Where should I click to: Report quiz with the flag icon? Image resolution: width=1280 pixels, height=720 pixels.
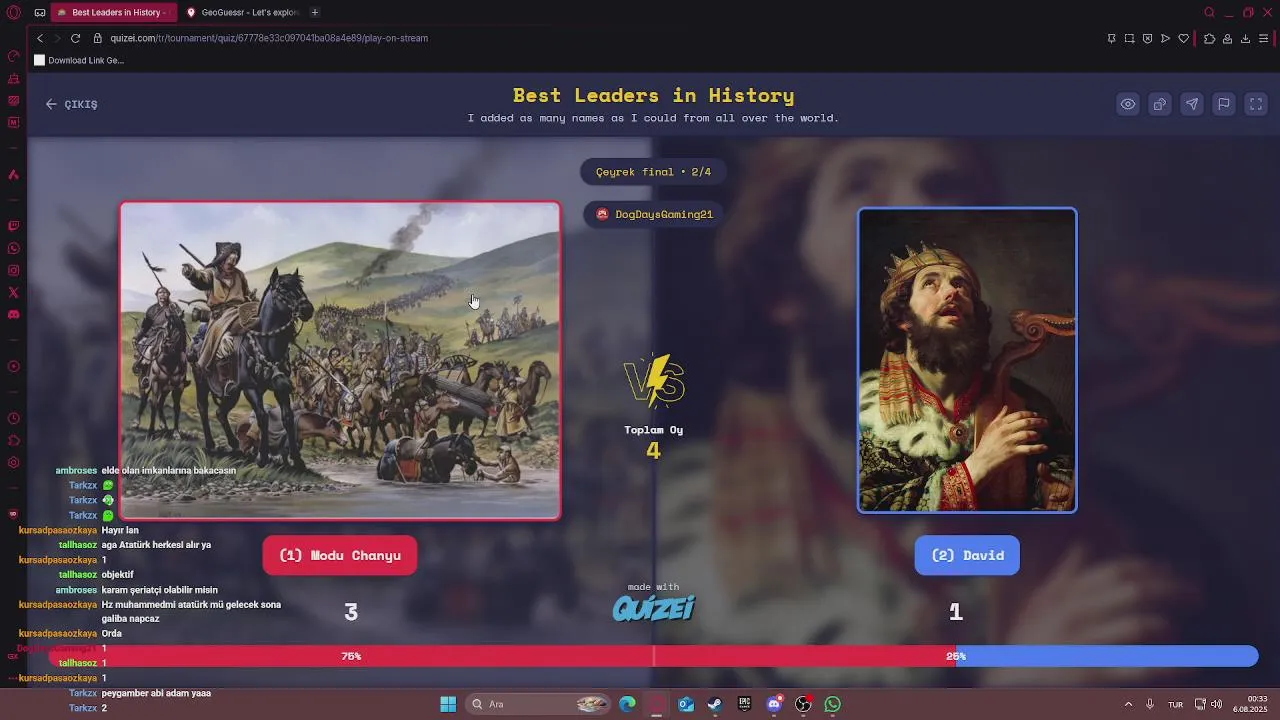(1224, 104)
